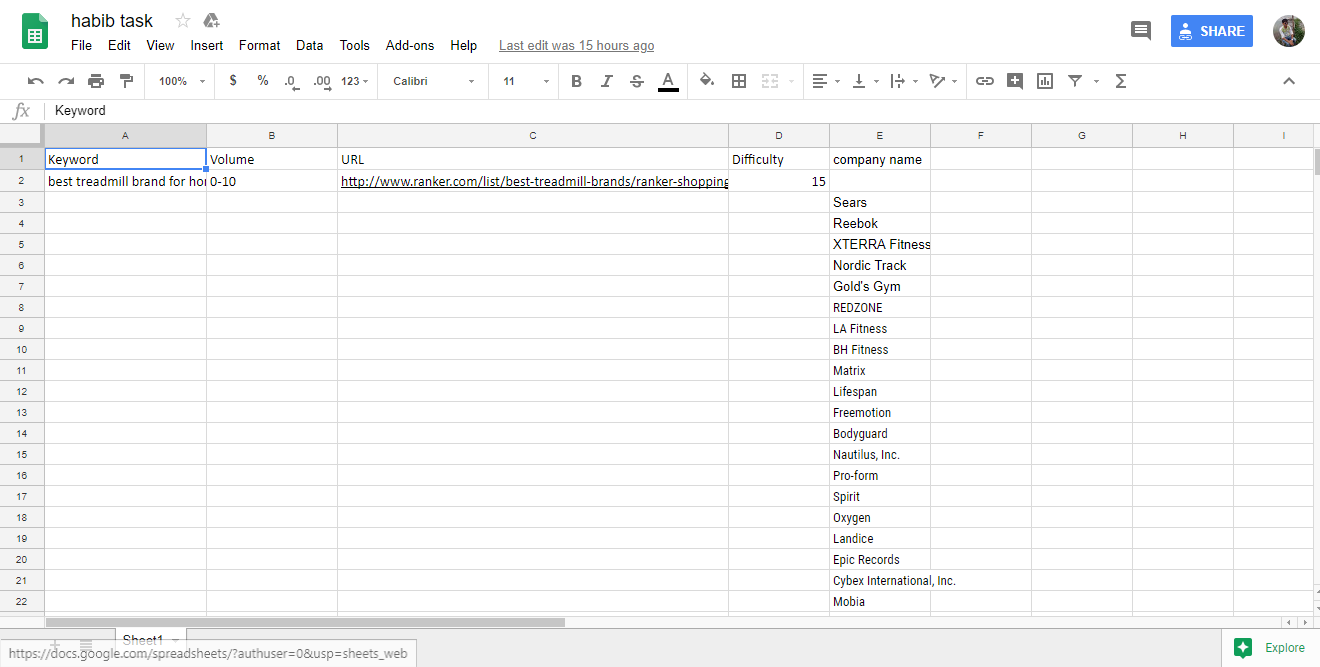The image size is (1320, 667).
Task: Open the Data menu
Action: pos(309,45)
